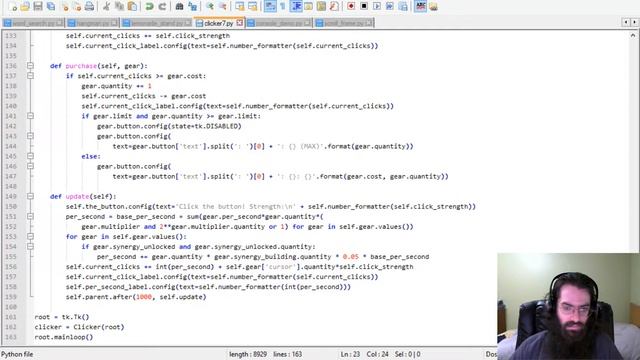Save the current file
The width and height of the screenshot is (640, 360).
(38, 7)
